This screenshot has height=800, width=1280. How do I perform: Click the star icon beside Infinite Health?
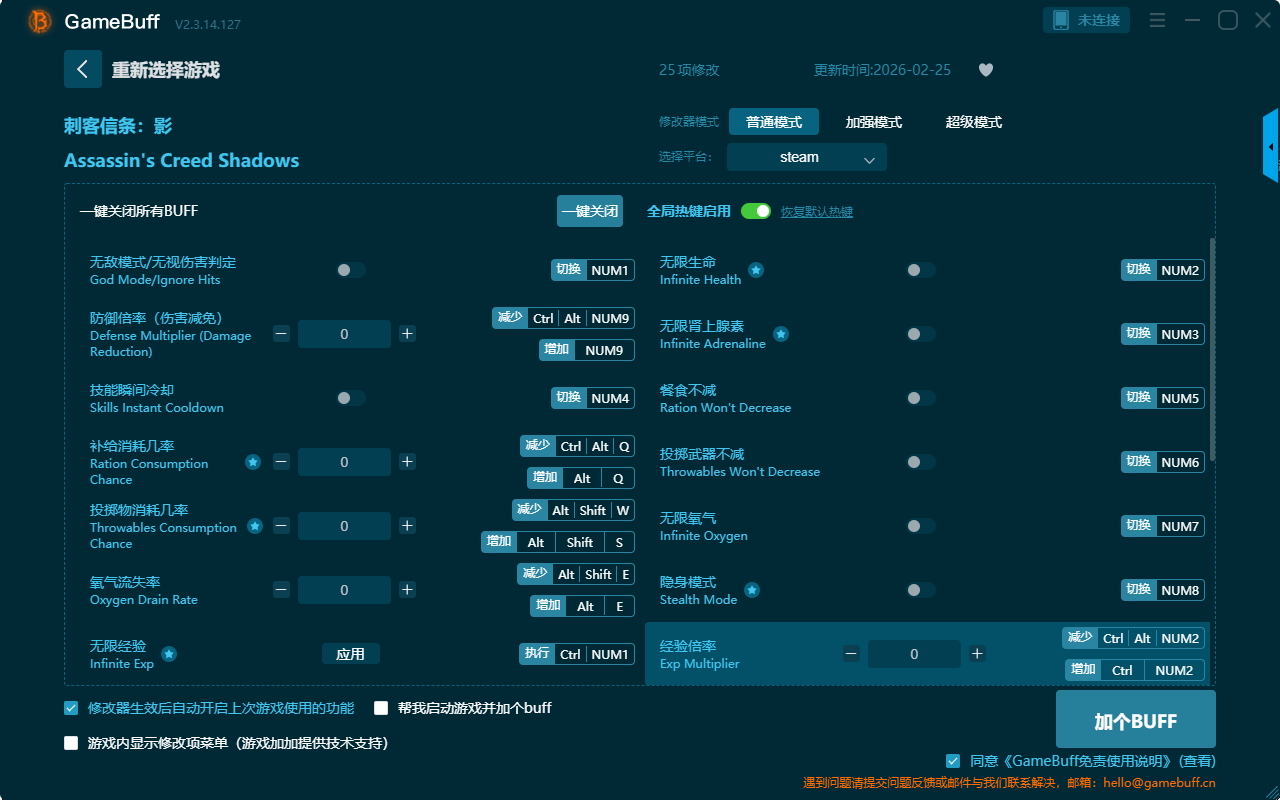pos(756,270)
